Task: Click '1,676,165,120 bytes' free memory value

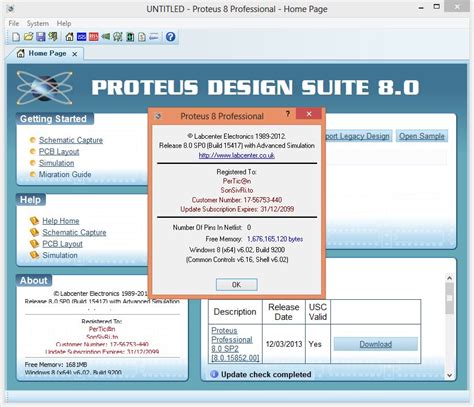Action: click(x=275, y=239)
